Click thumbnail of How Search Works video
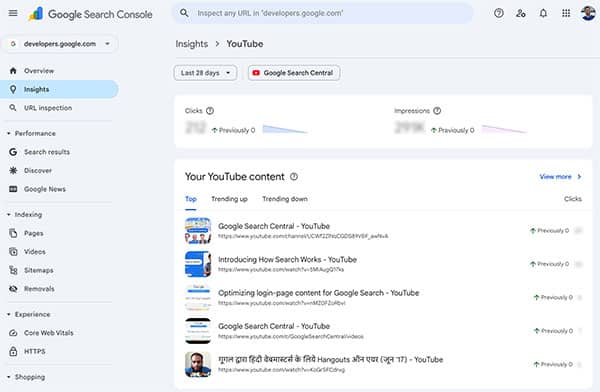Image resolution: width=600 pixels, height=392 pixels. [198, 264]
